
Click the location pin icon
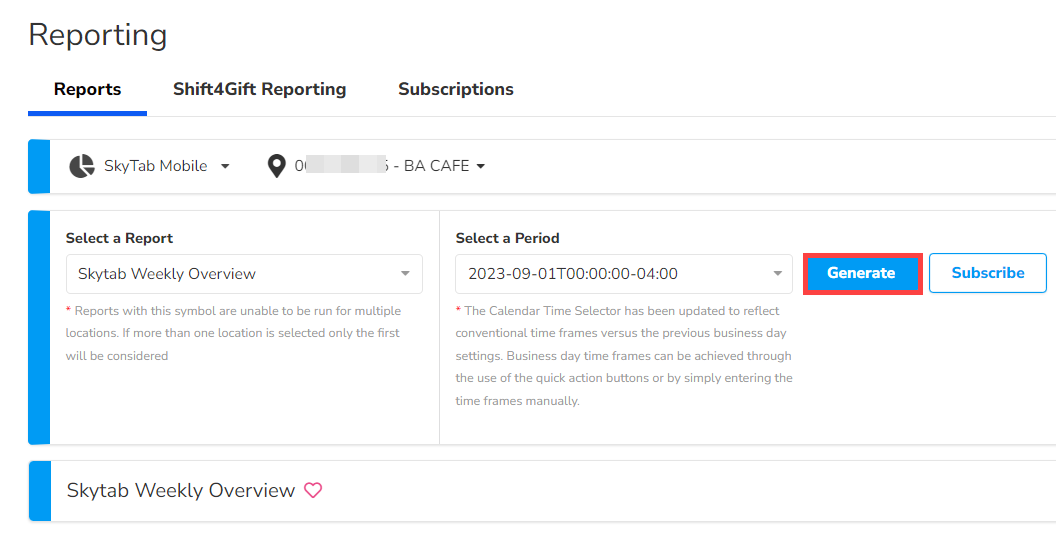coord(277,166)
